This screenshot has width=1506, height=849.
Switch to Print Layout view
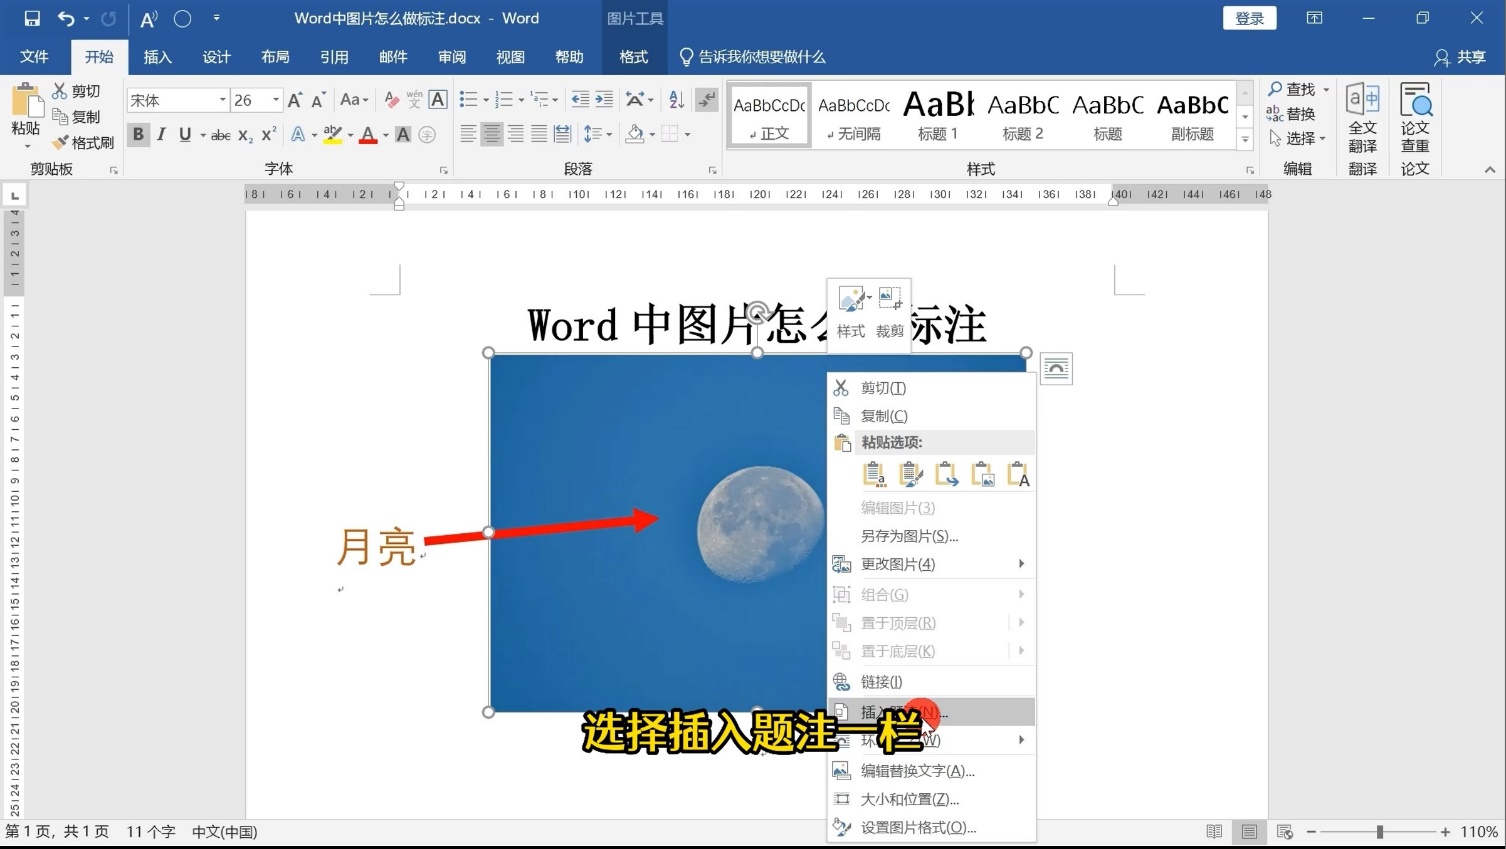1249,832
